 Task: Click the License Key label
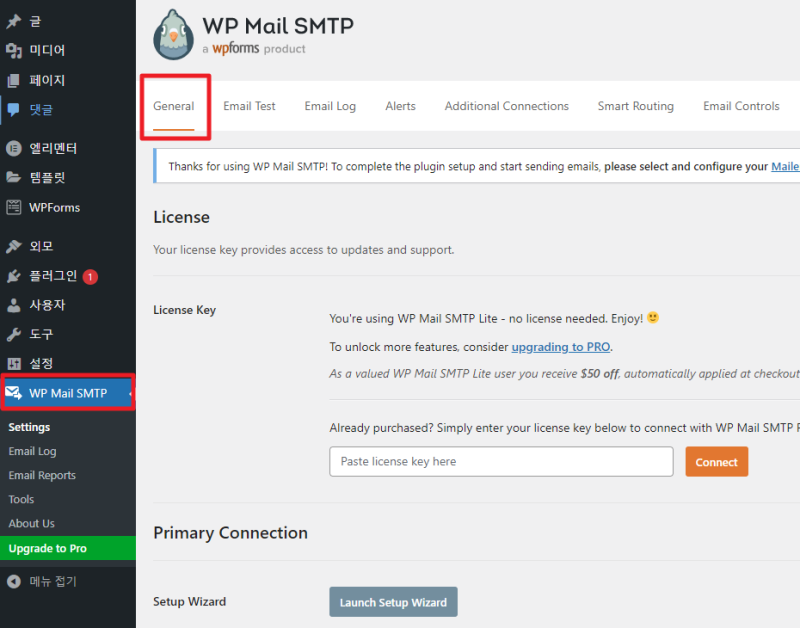point(184,310)
